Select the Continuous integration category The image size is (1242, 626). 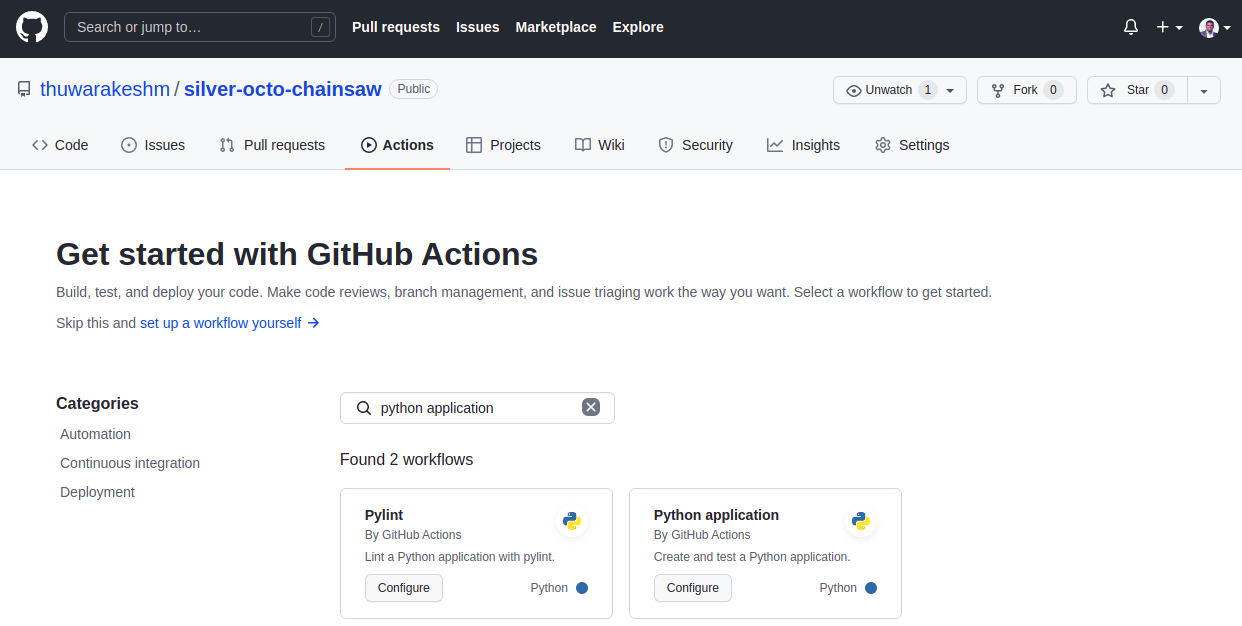coord(130,463)
